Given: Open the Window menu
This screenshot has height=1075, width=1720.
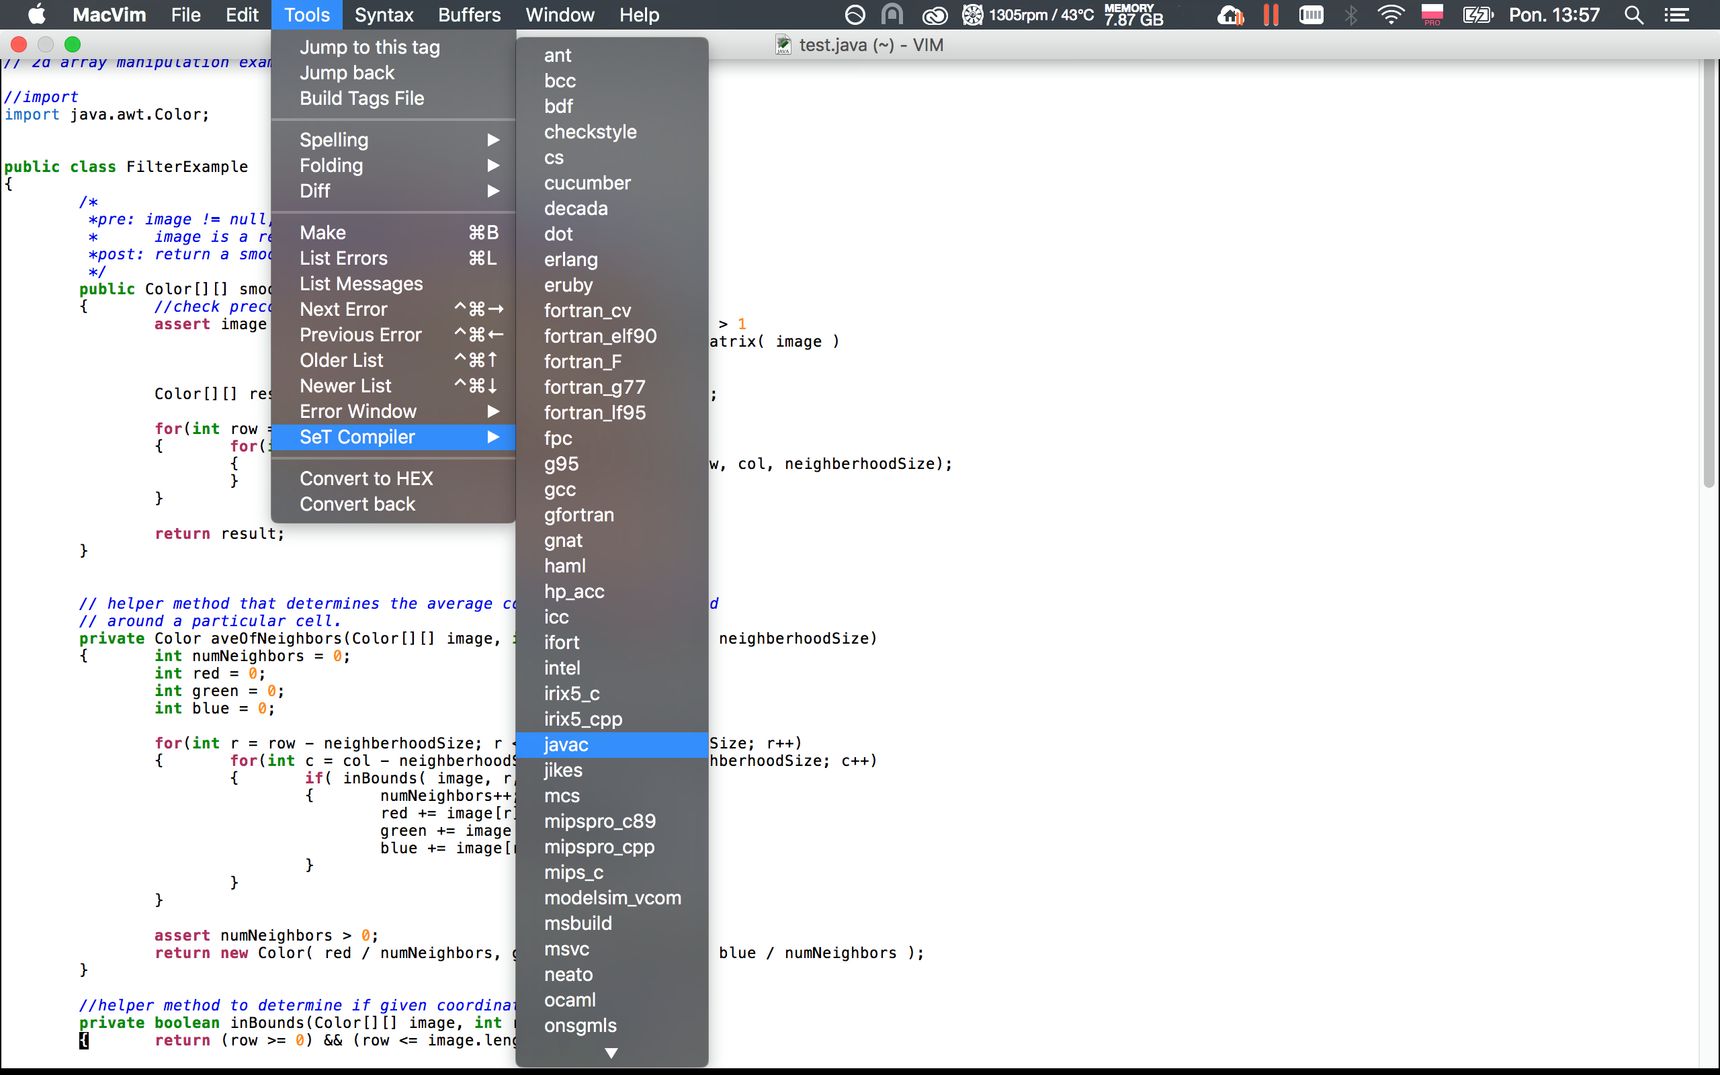Looking at the screenshot, I should coord(560,15).
